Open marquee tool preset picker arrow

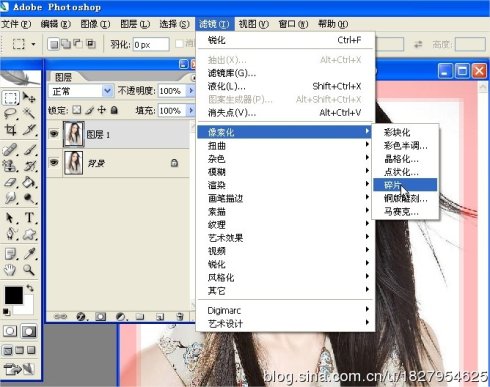[33, 44]
